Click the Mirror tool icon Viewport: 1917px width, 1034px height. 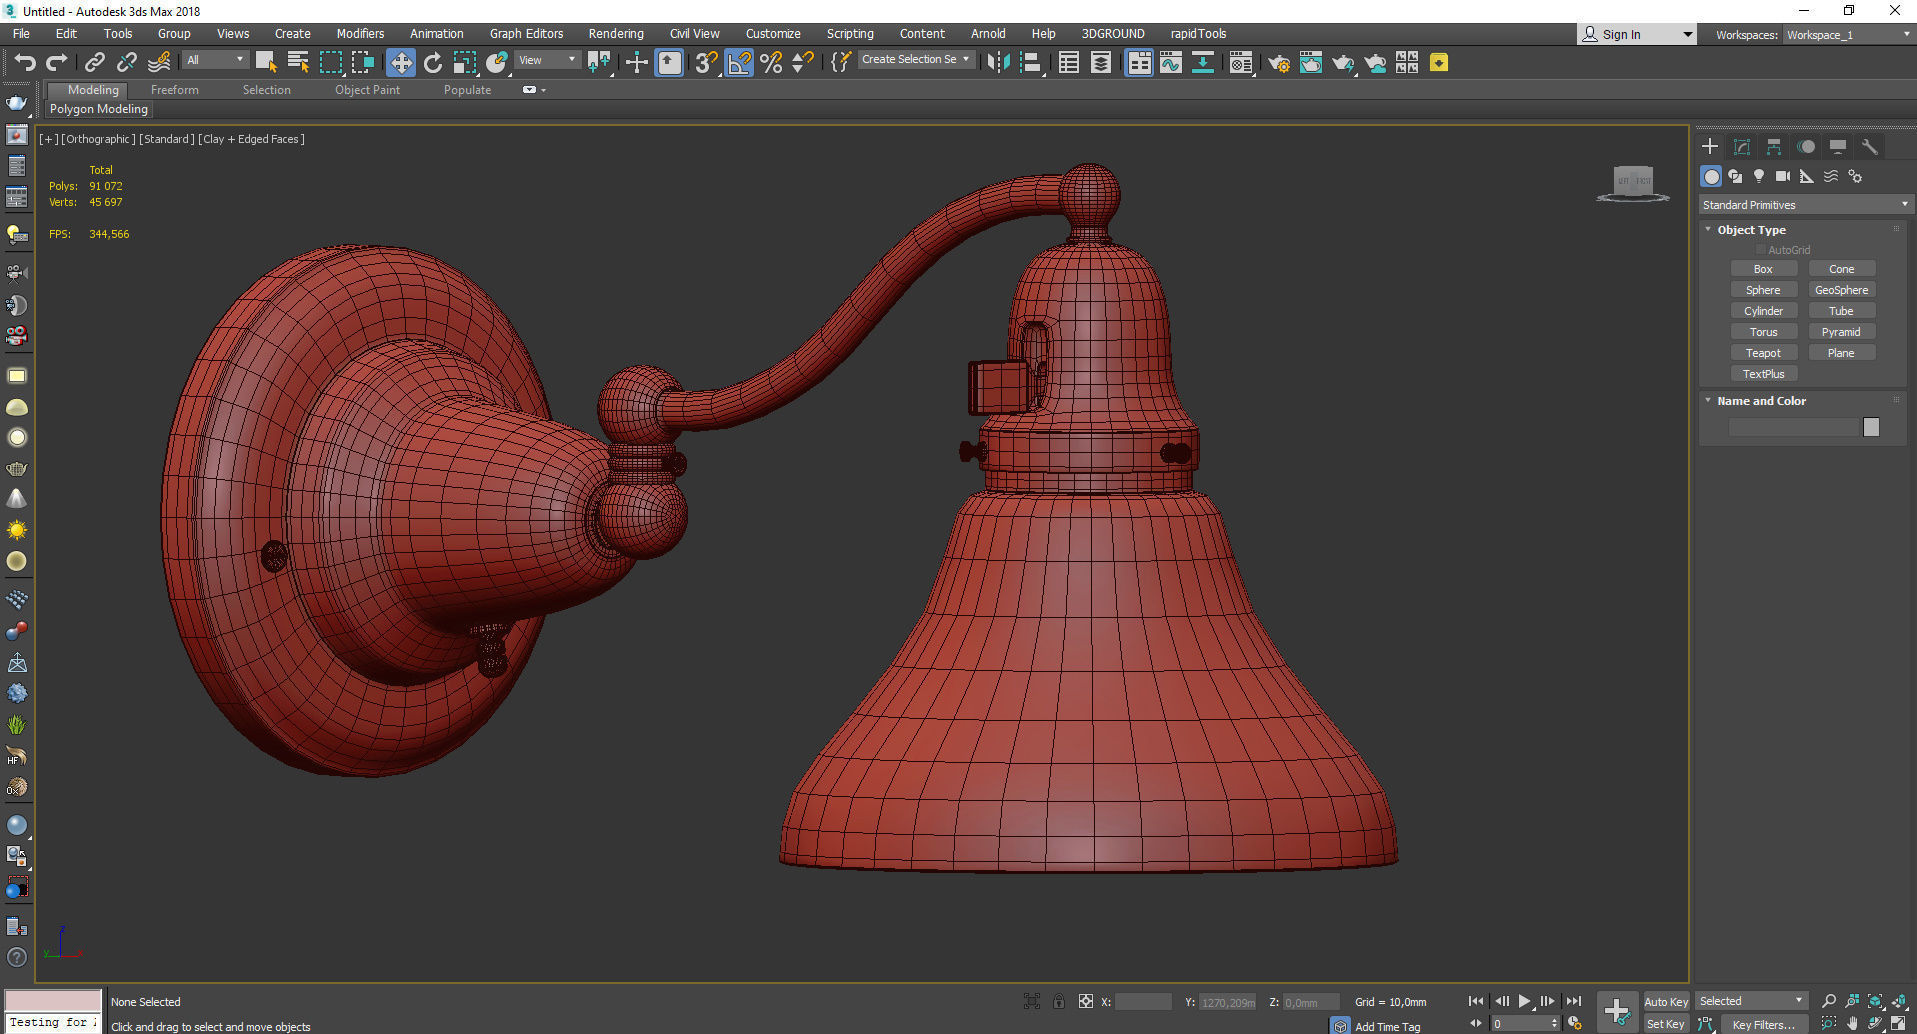point(997,63)
